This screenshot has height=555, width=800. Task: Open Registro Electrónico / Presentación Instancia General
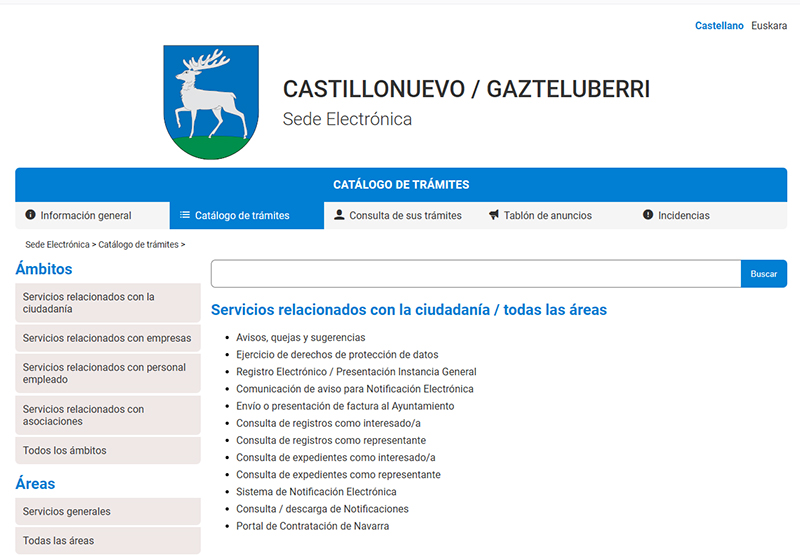(x=356, y=372)
